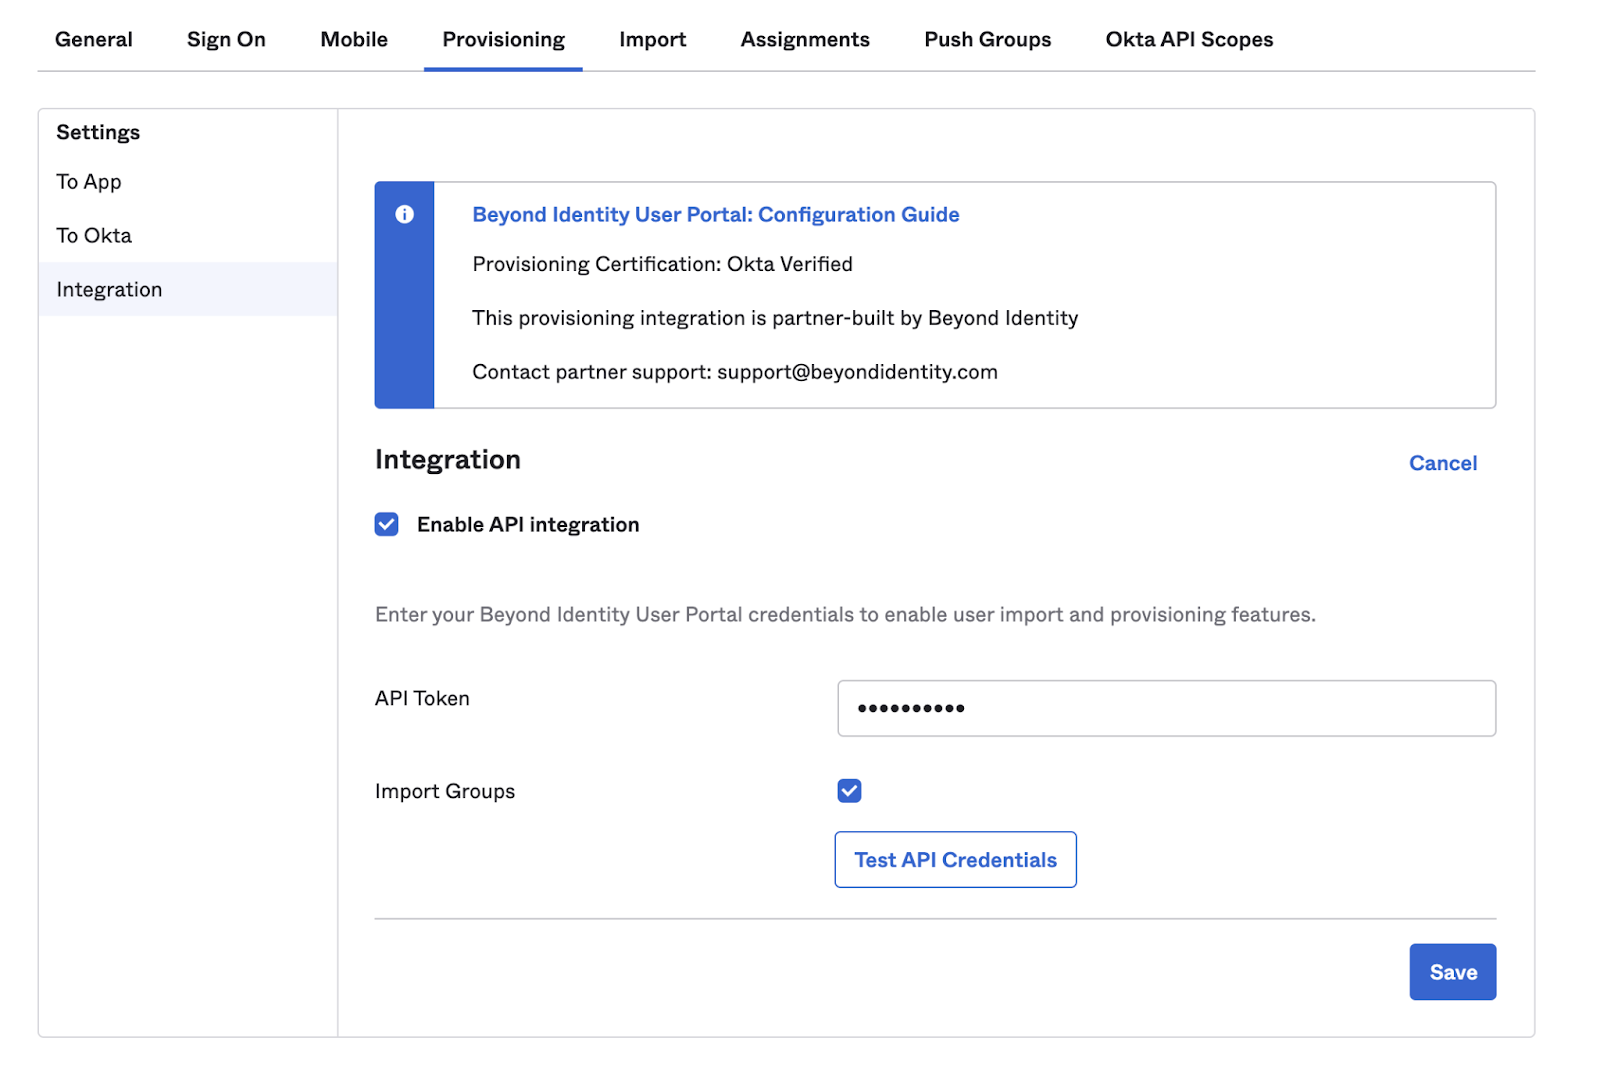Screen dimensions: 1600x1084
Task: Go to the Mobile tab
Action: [x=354, y=40]
